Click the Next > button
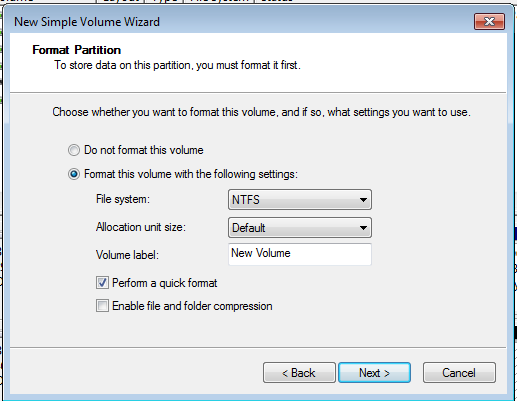This screenshot has height=401, width=517. point(374,373)
